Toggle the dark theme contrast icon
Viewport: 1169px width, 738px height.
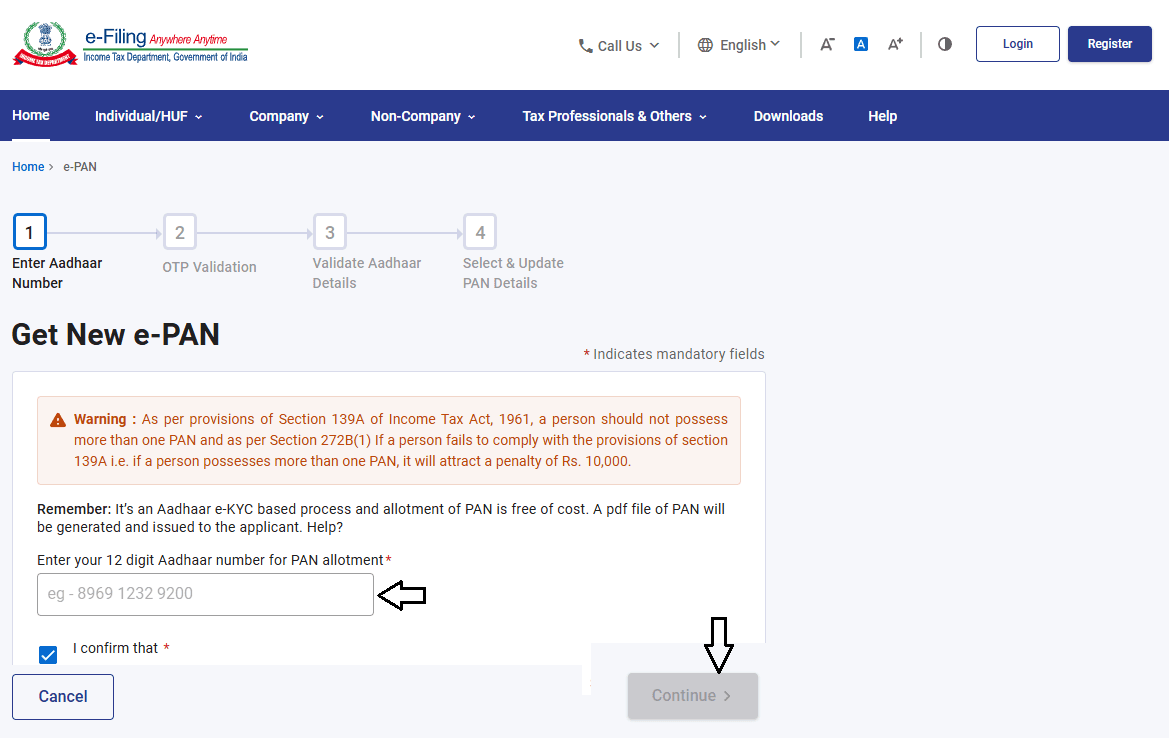click(x=944, y=44)
